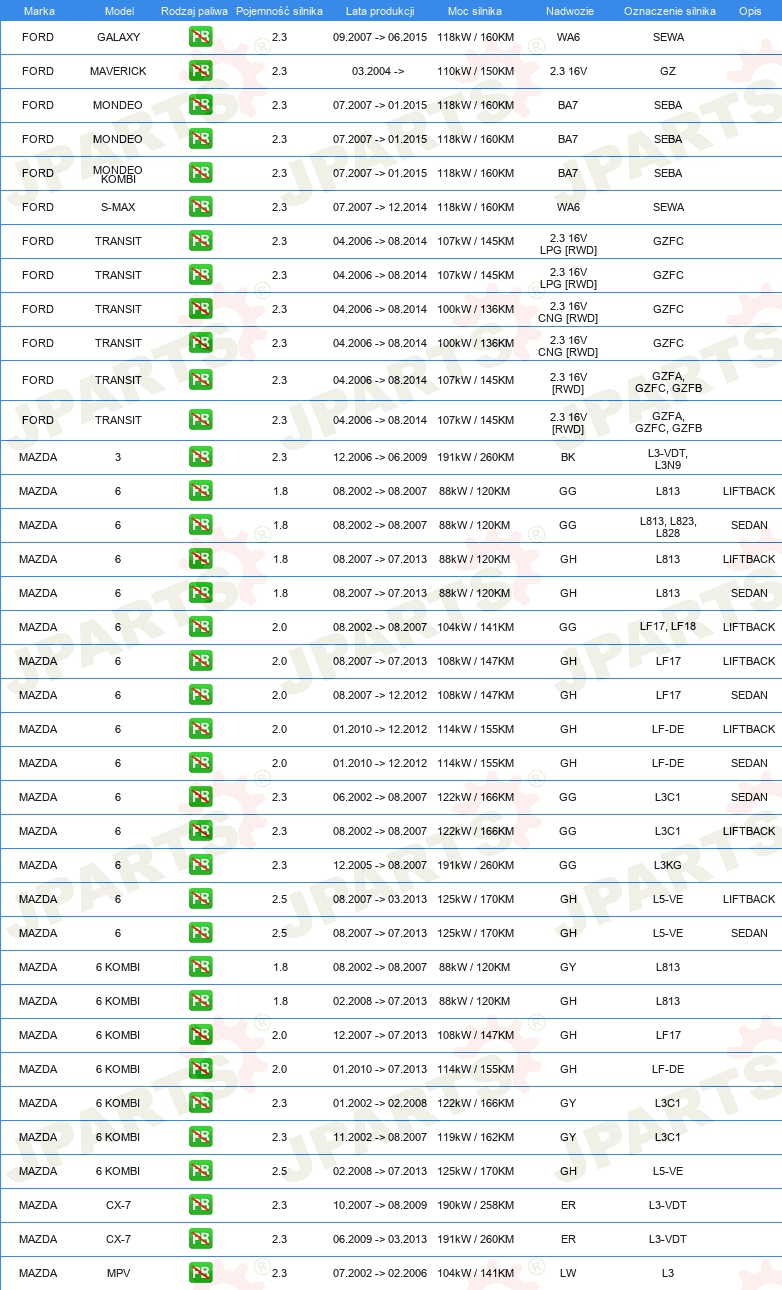The height and width of the screenshot is (1290, 782).
Task: Click the petrol fuel icon in the FORD MAVERICK row
Action: 200,71
